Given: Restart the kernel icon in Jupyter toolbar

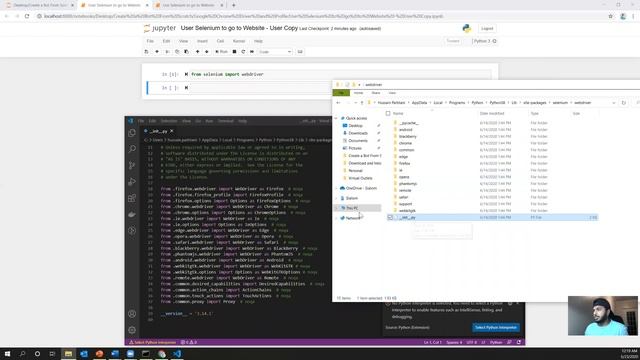Looking at the screenshot, I should tap(243, 52).
